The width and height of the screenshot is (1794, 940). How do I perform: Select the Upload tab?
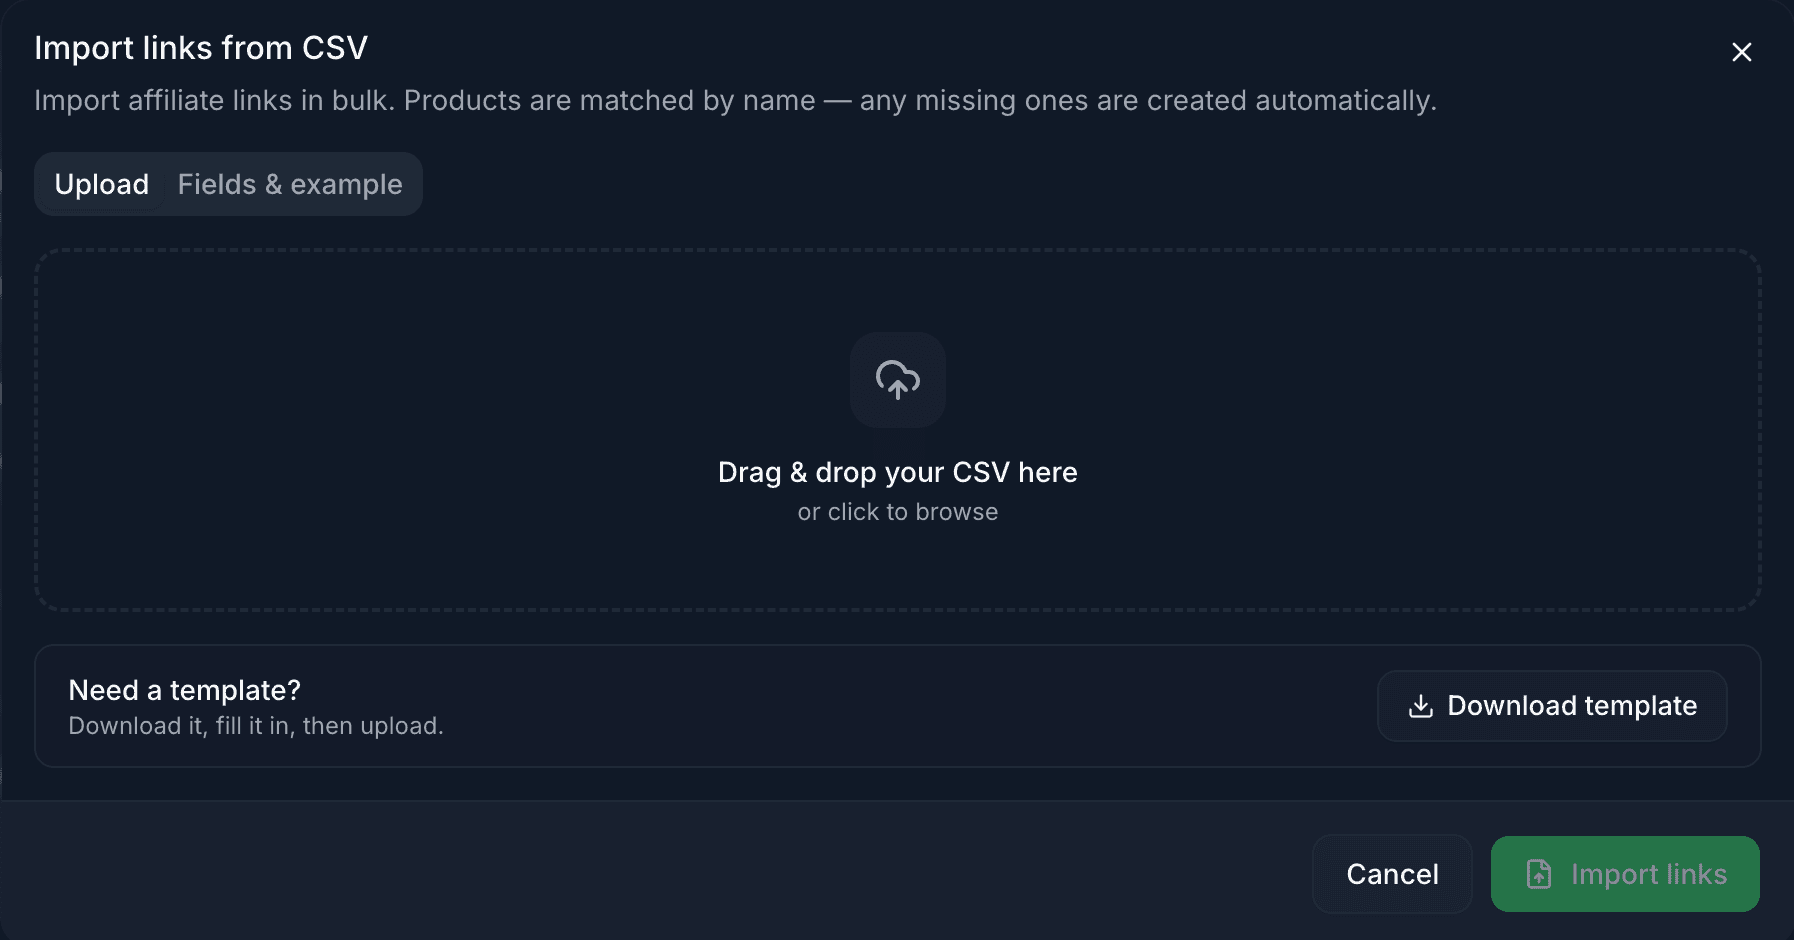(x=102, y=184)
